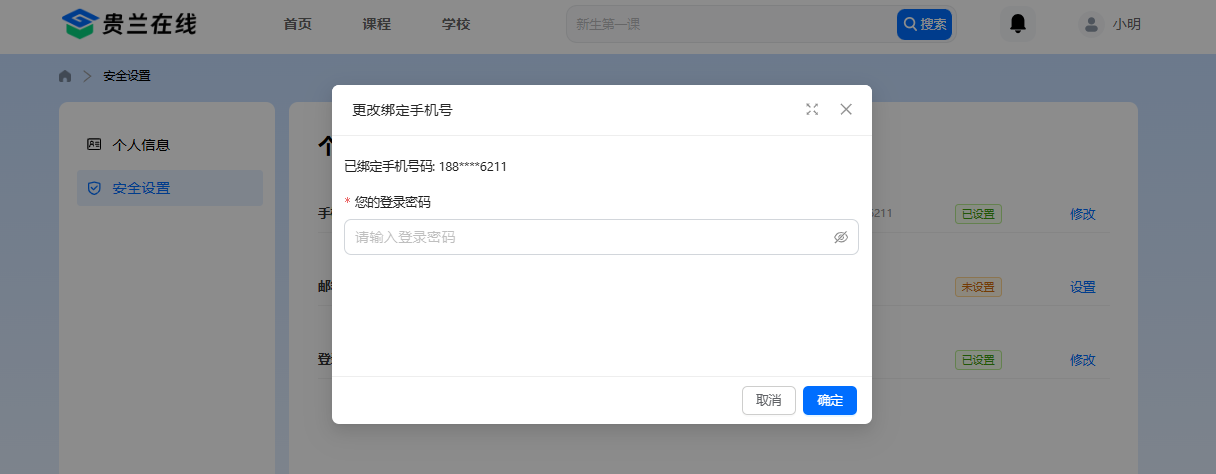Close the 更改绑定手机号 dialog
The height and width of the screenshot is (474, 1216).
point(846,110)
